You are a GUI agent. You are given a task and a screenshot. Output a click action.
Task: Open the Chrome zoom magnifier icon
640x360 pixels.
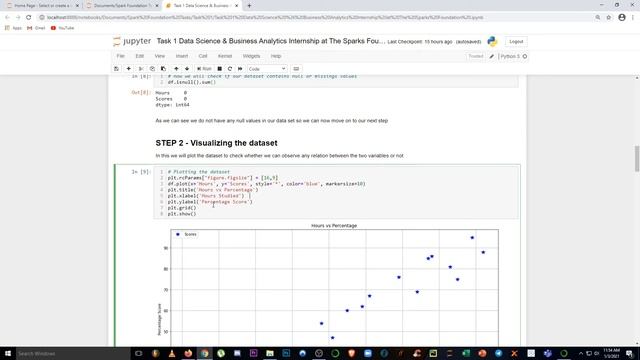point(598,18)
